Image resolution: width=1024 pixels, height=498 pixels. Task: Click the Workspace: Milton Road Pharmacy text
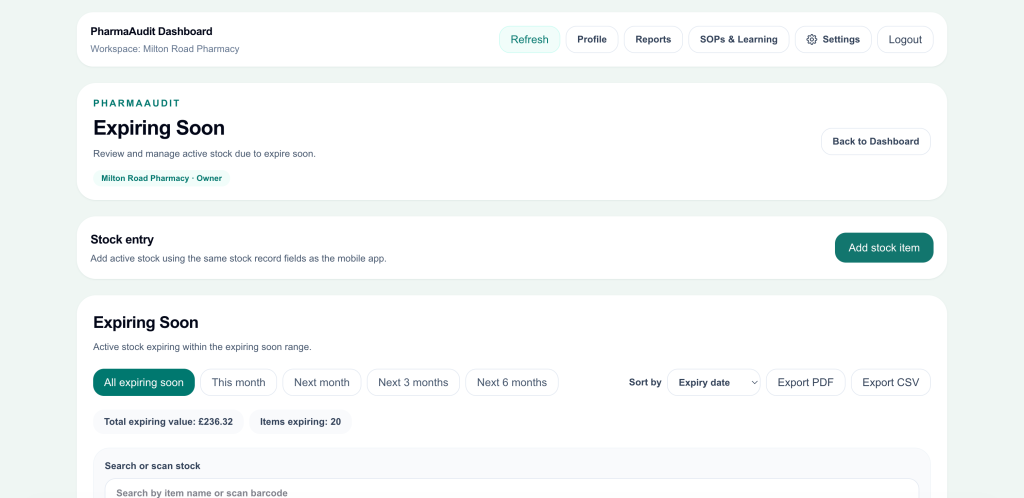coord(165,49)
